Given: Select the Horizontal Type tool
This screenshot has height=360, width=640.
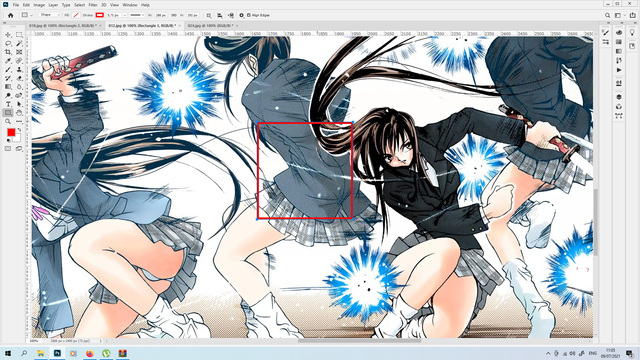Looking at the screenshot, I should [x=8, y=104].
